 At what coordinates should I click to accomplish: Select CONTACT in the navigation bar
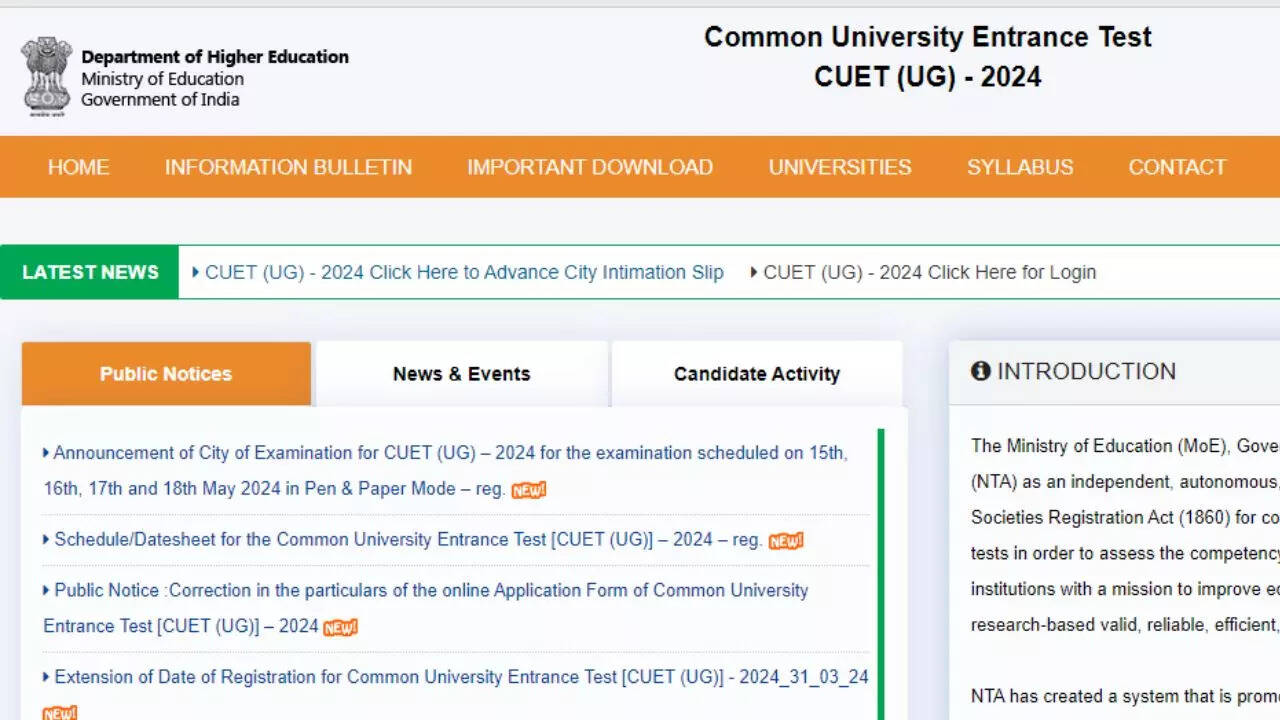coord(1177,167)
